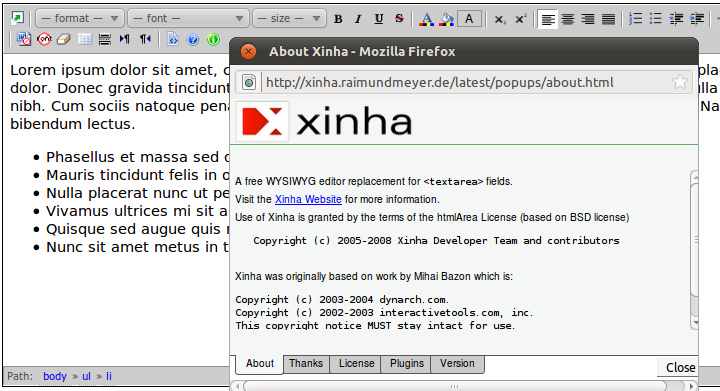Click the eraser remove-format icon
Screen dimensions: 720x391
click(64, 39)
